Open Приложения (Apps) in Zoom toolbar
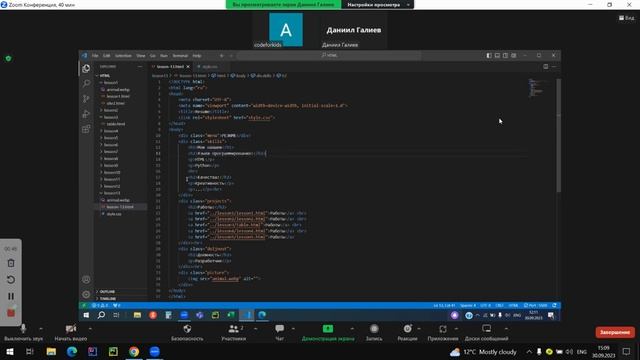Image resolution: width=640 pixels, height=360 pixels. point(442,333)
